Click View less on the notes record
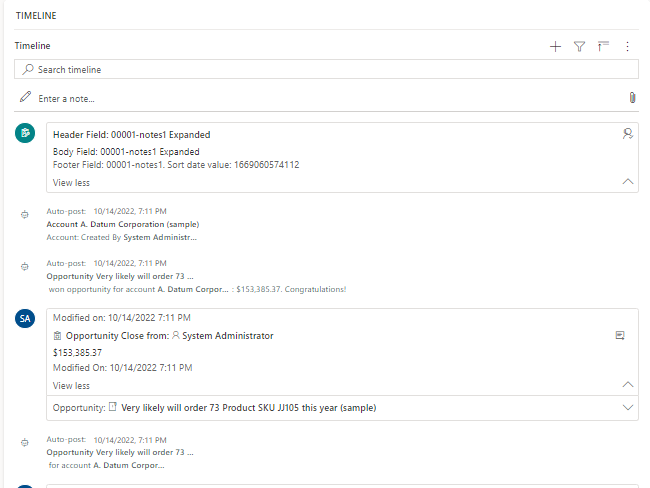650x488 pixels. coord(71,182)
